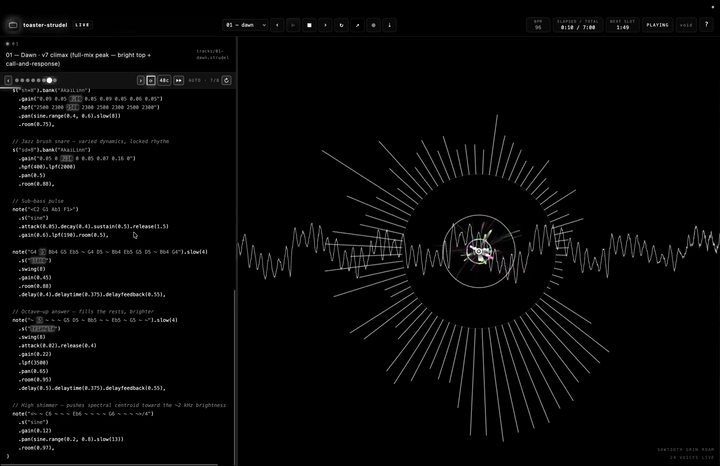
Task: Click the record dot icon in the toolbar
Action: click(373, 25)
